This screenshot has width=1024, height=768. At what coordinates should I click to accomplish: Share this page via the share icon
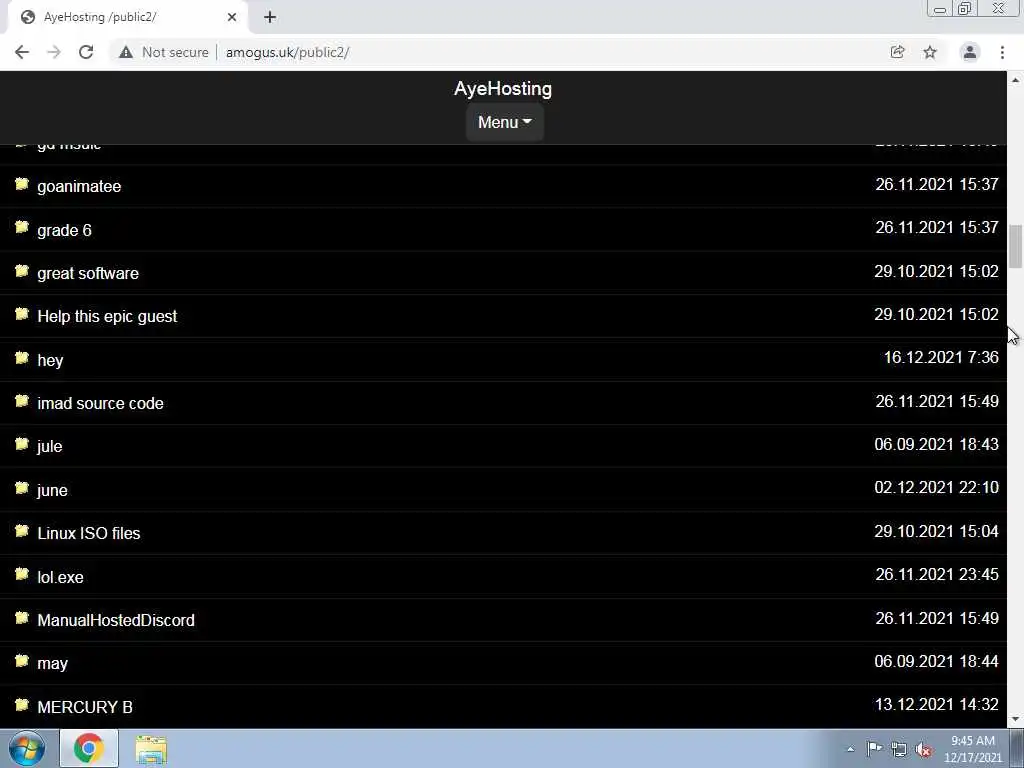[897, 52]
